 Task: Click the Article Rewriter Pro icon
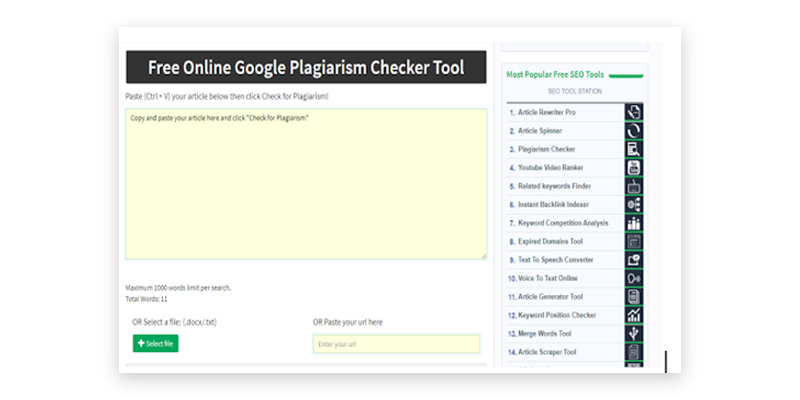click(x=634, y=112)
